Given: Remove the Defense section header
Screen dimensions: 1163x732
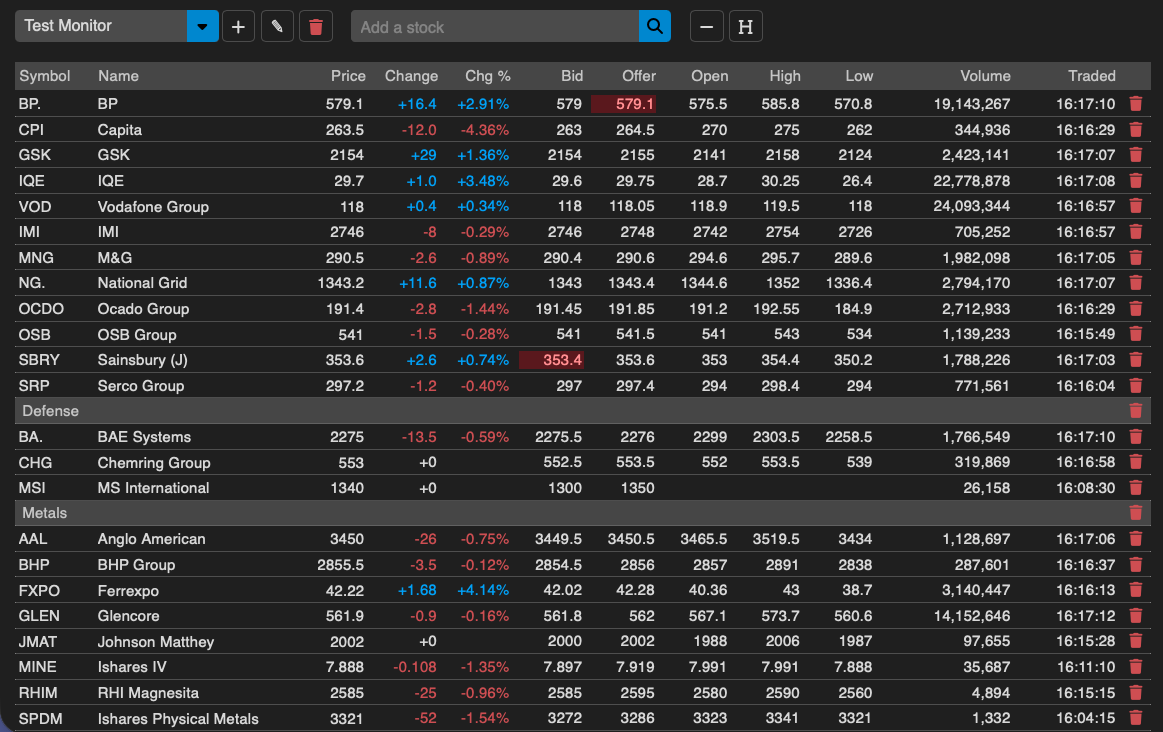Looking at the screenshot, I should point(1135,411).
